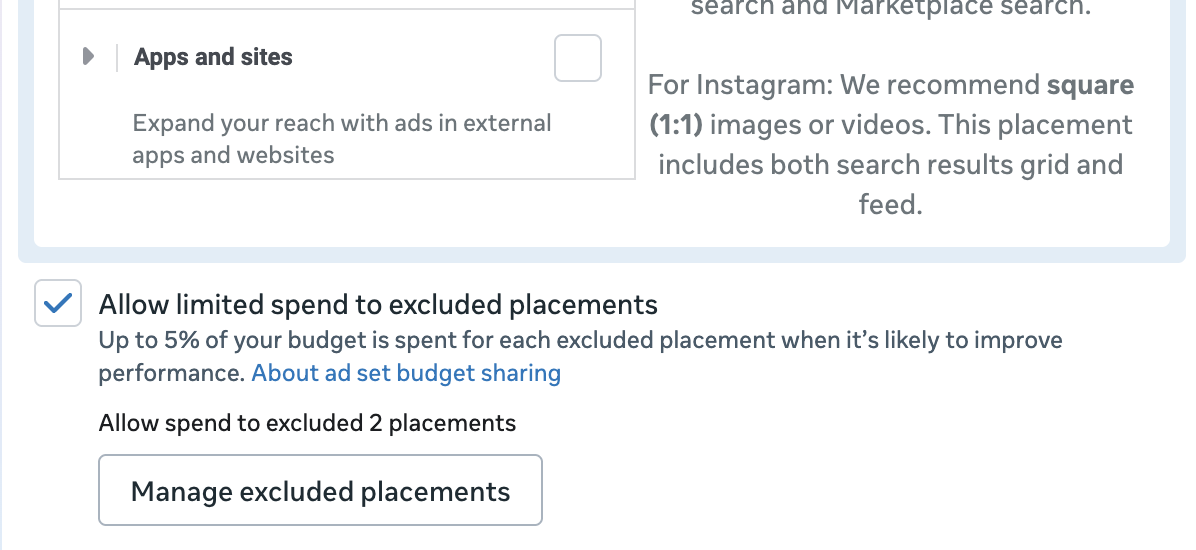Click the "Up to 5% of your budget" text
Image resolution: width=1196 pixels, height=550 pixels.
(580, 341)
